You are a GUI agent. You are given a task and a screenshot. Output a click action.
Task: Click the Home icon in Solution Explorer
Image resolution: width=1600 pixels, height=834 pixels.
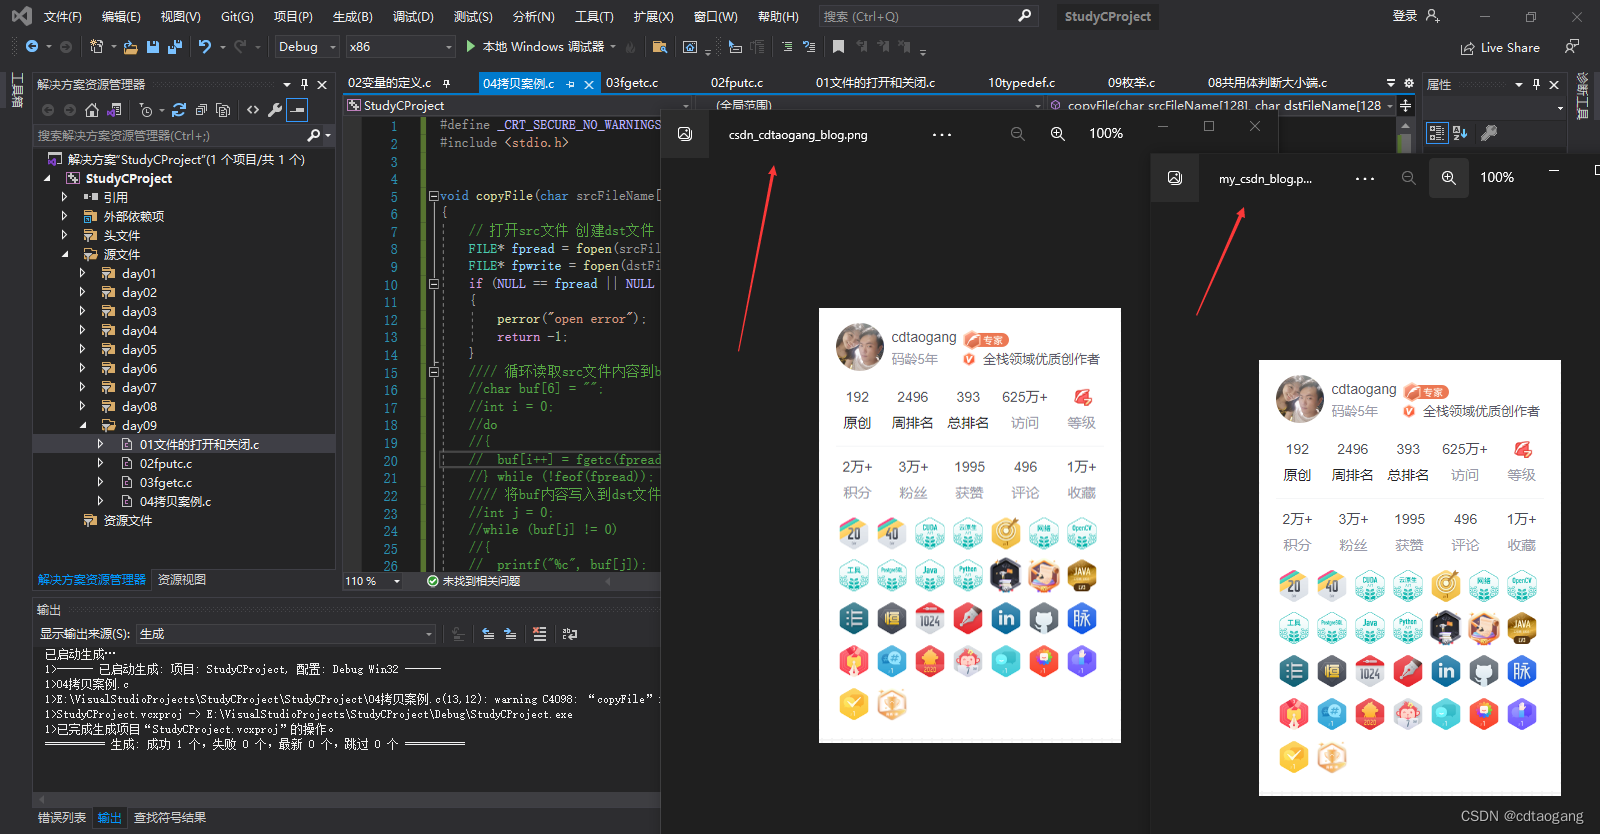(x=92, y=110)
